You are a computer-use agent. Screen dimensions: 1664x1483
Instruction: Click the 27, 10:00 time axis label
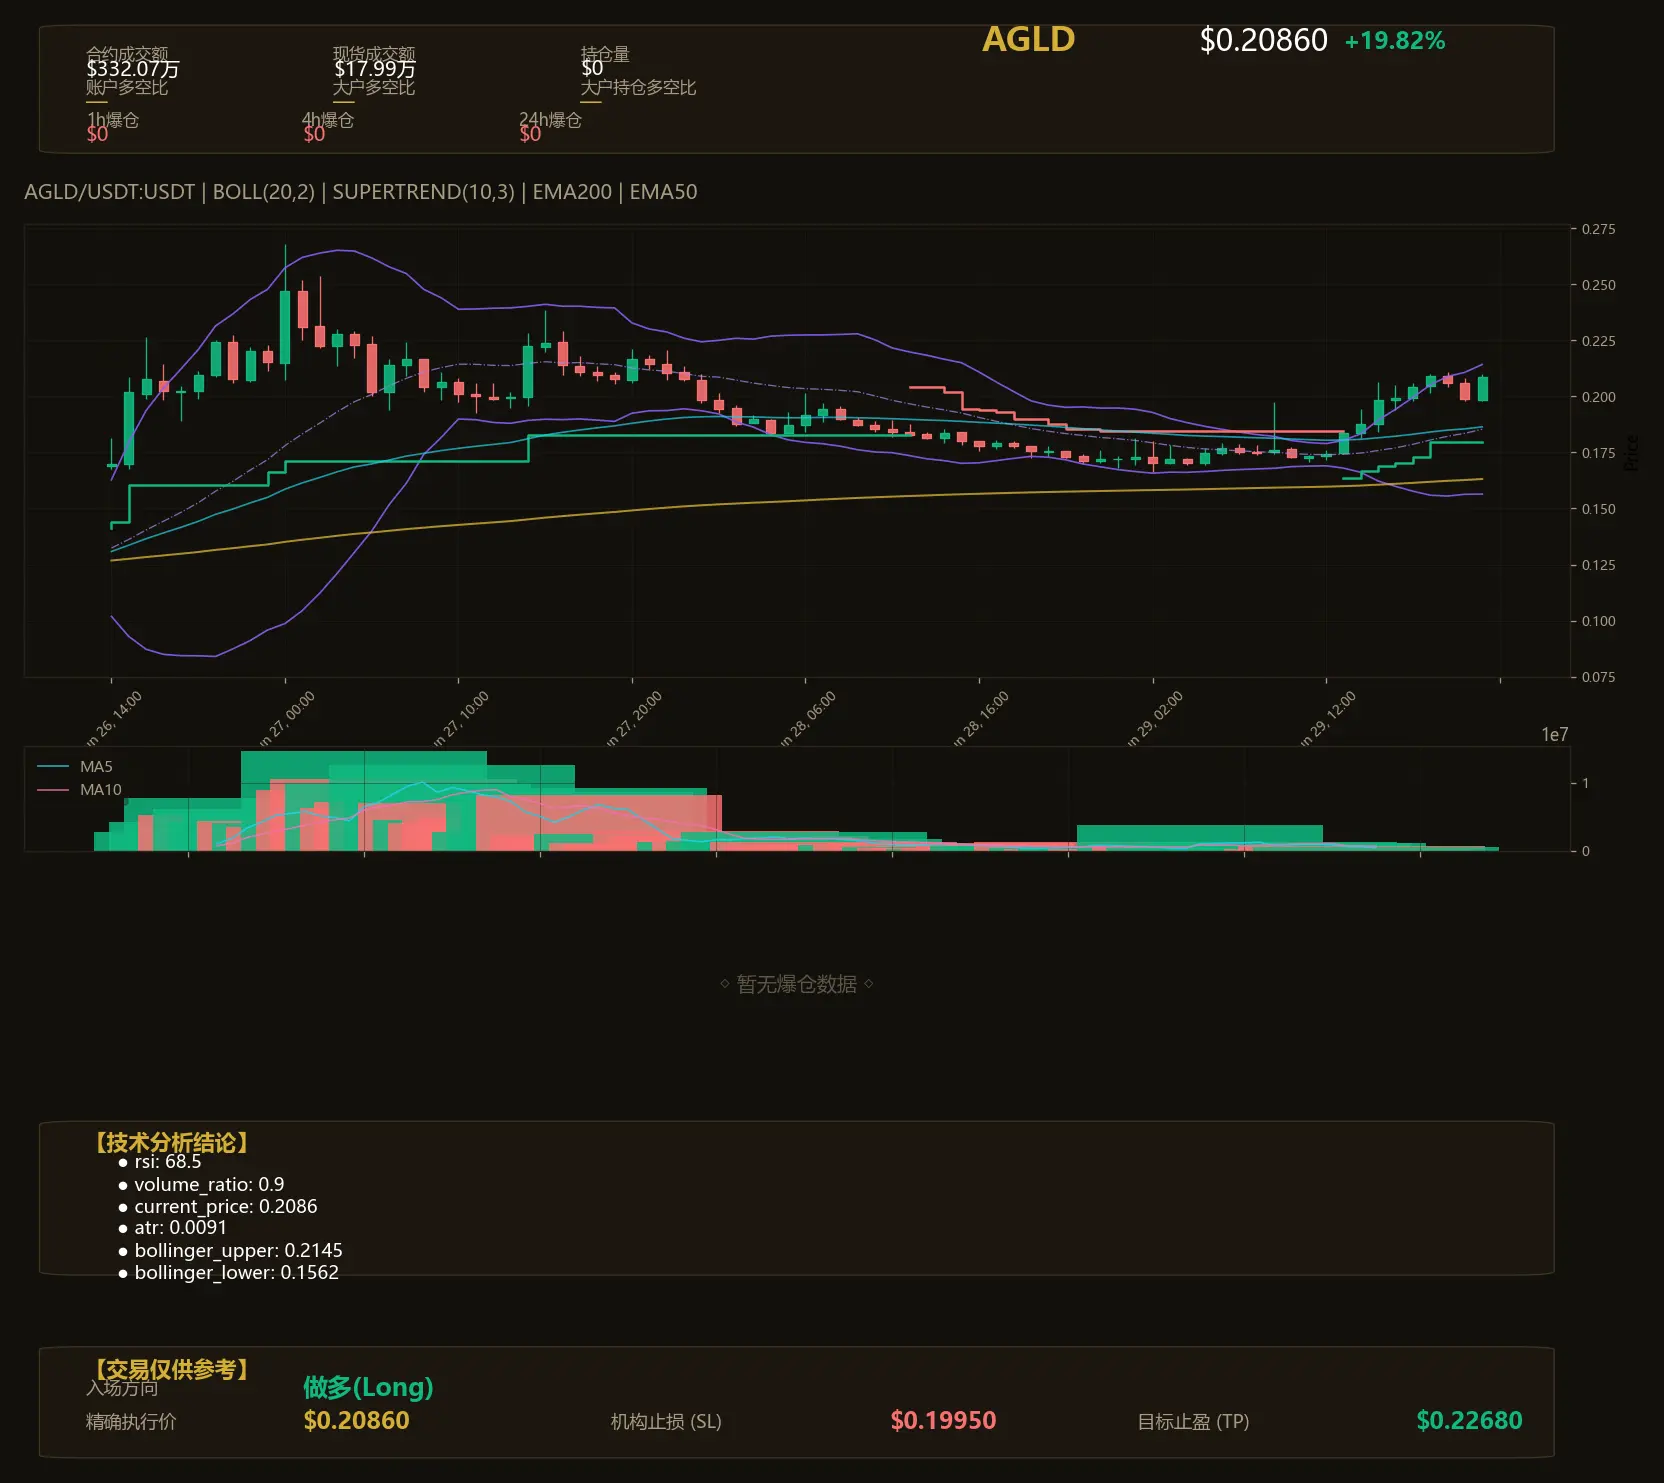(461, 719)
